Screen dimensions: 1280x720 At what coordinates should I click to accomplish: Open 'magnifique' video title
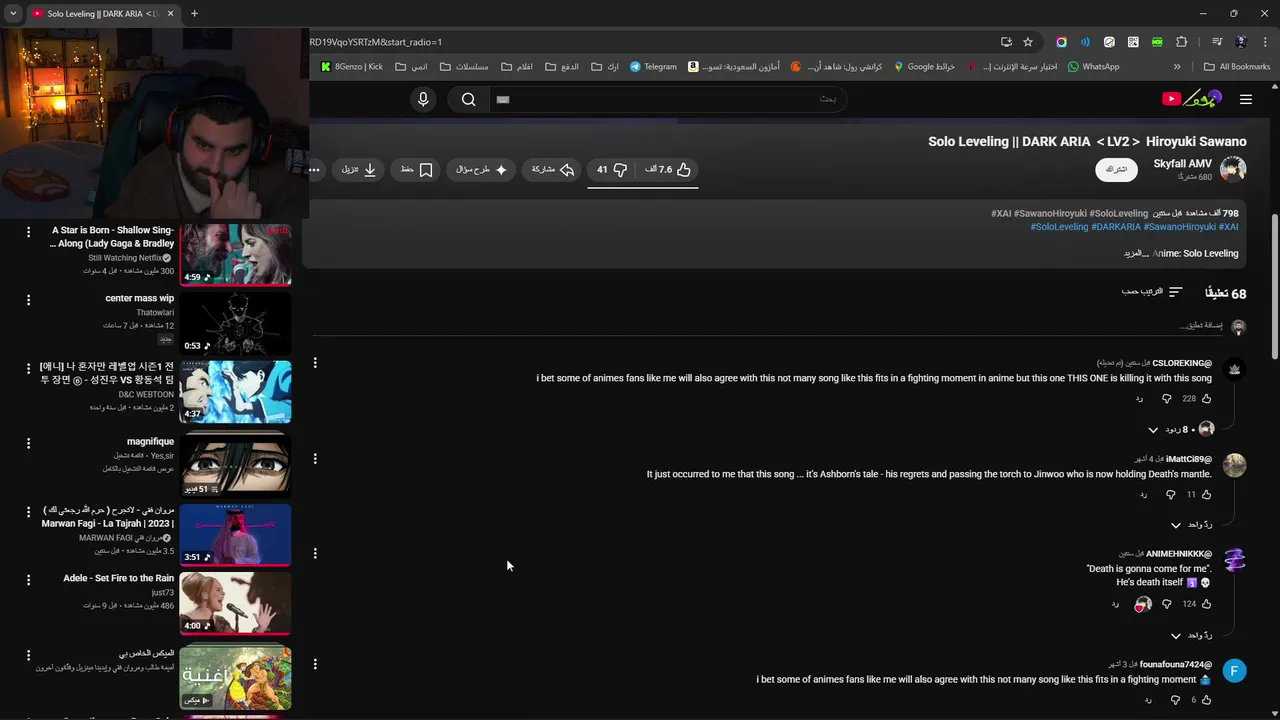(150, 441)
